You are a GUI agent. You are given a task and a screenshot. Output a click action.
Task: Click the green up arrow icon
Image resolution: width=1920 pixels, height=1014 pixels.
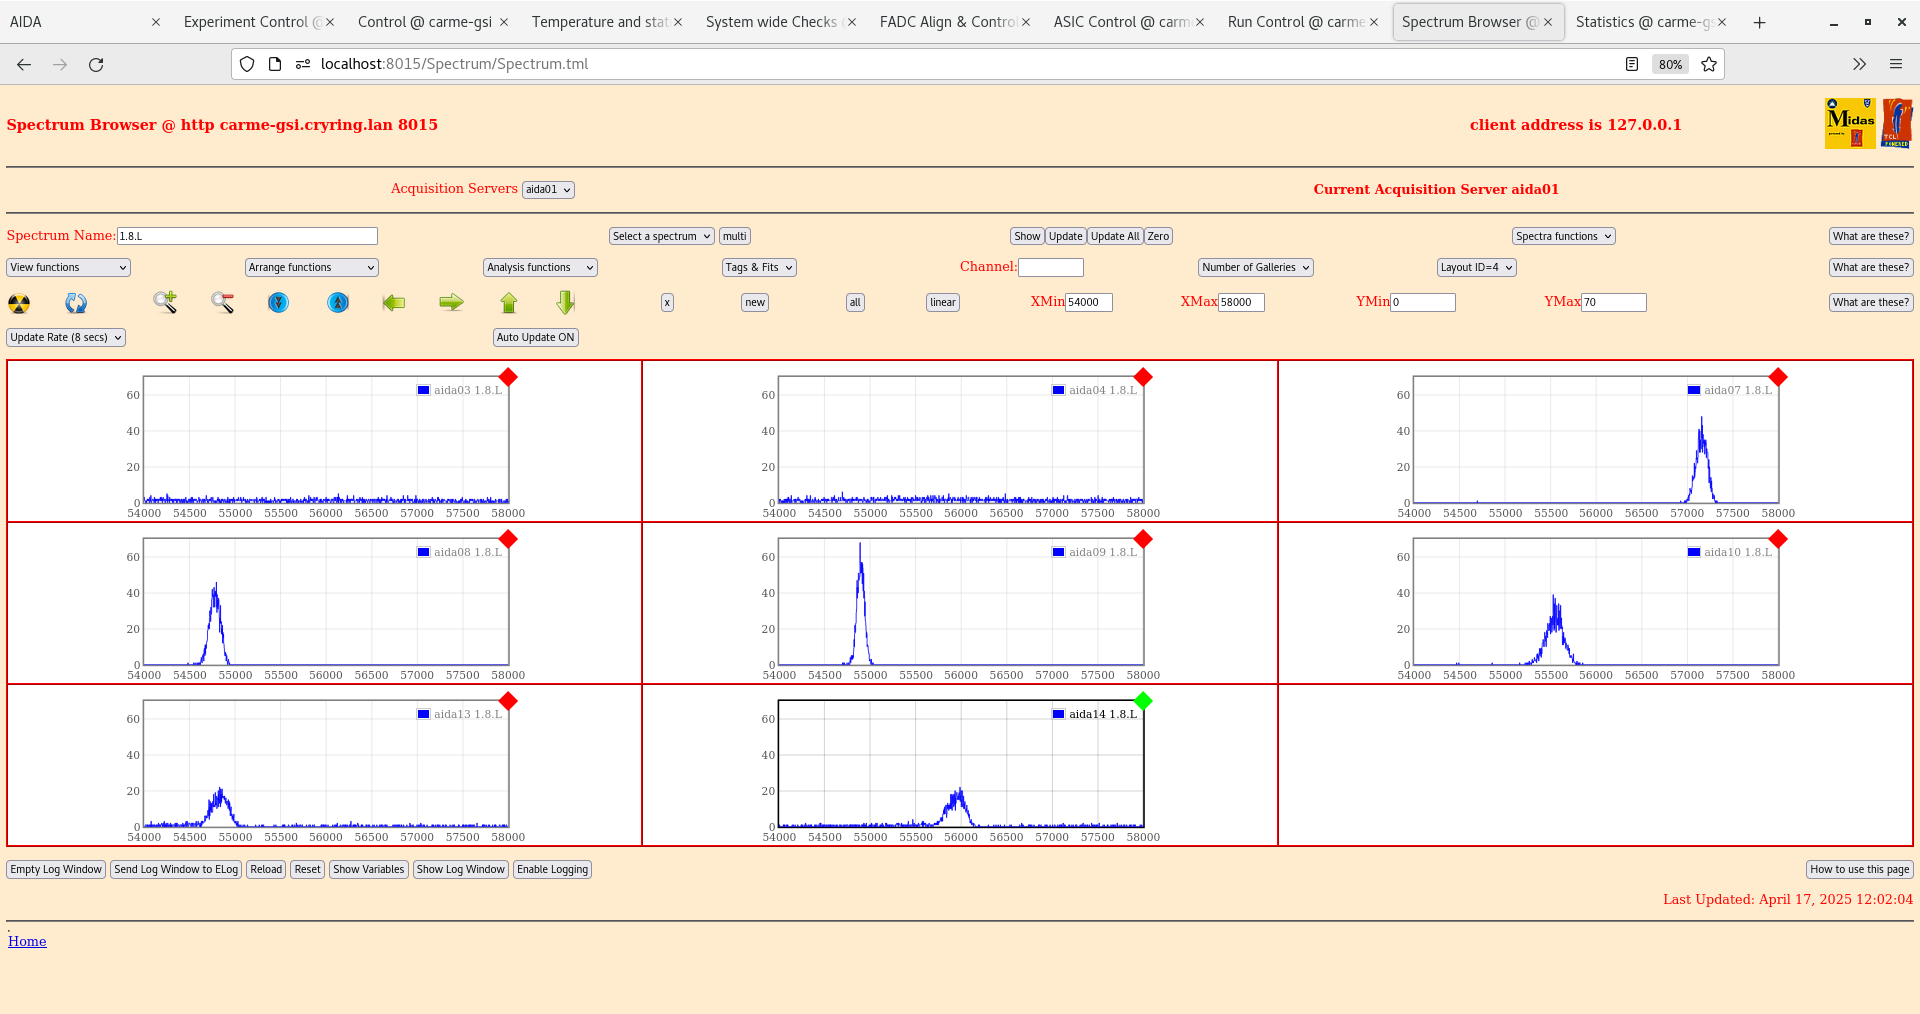509,302
